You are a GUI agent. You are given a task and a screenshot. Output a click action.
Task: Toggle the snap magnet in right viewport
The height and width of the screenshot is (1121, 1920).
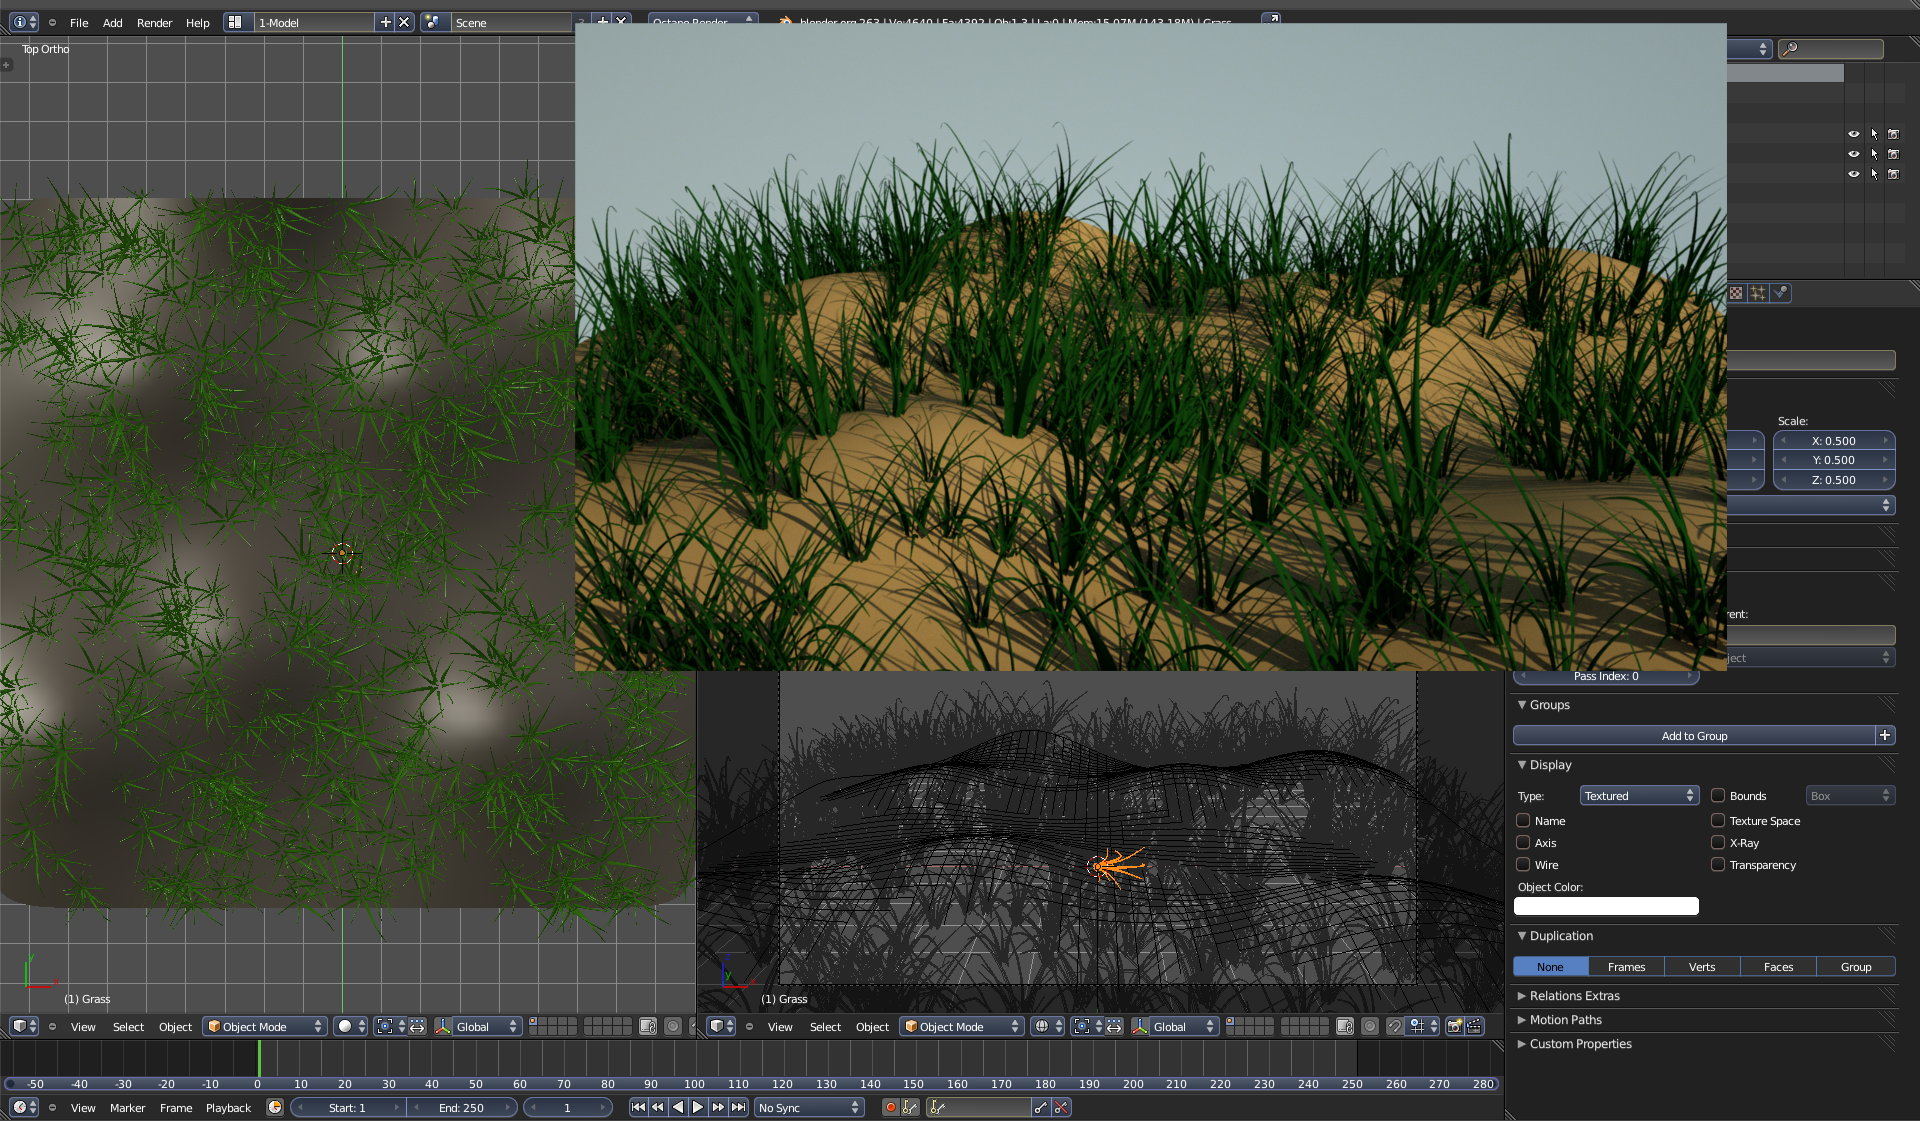1394,1026
